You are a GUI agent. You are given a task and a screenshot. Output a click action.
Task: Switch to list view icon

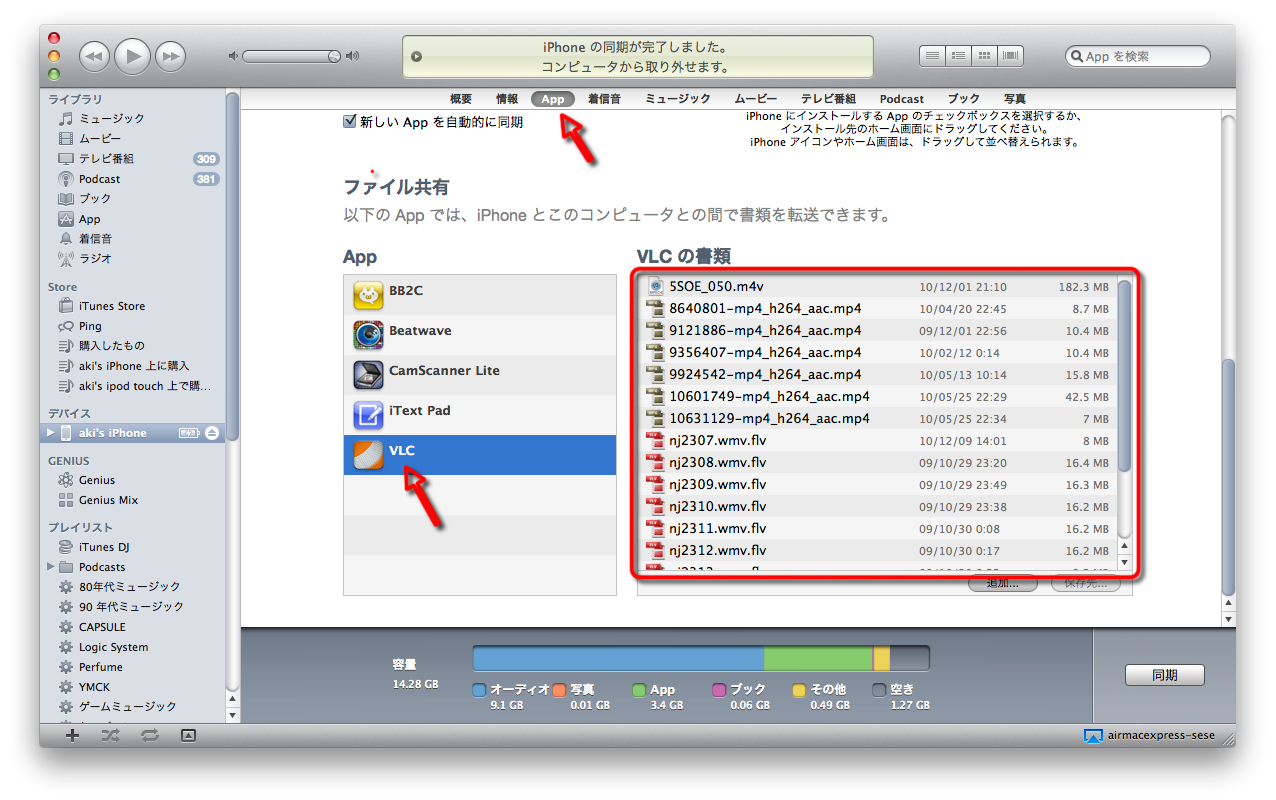pos(932,56)
